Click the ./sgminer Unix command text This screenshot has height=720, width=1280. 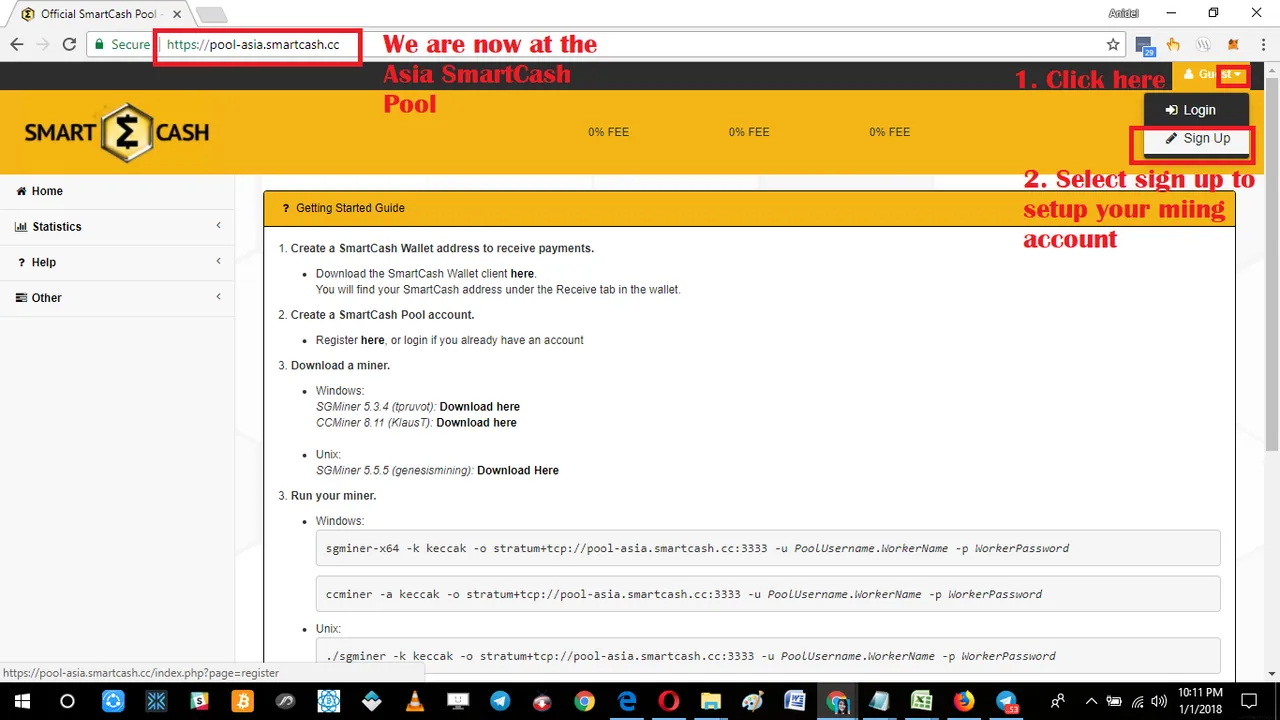691,656
